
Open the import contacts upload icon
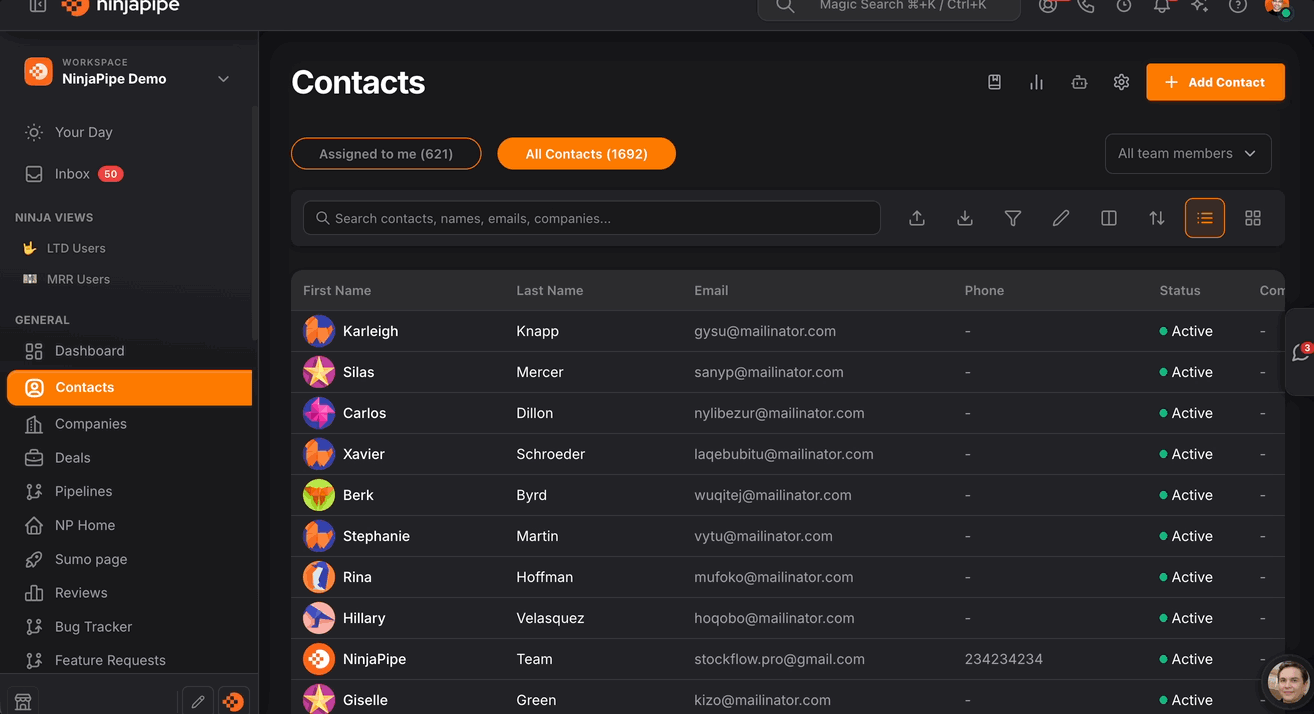917,218
